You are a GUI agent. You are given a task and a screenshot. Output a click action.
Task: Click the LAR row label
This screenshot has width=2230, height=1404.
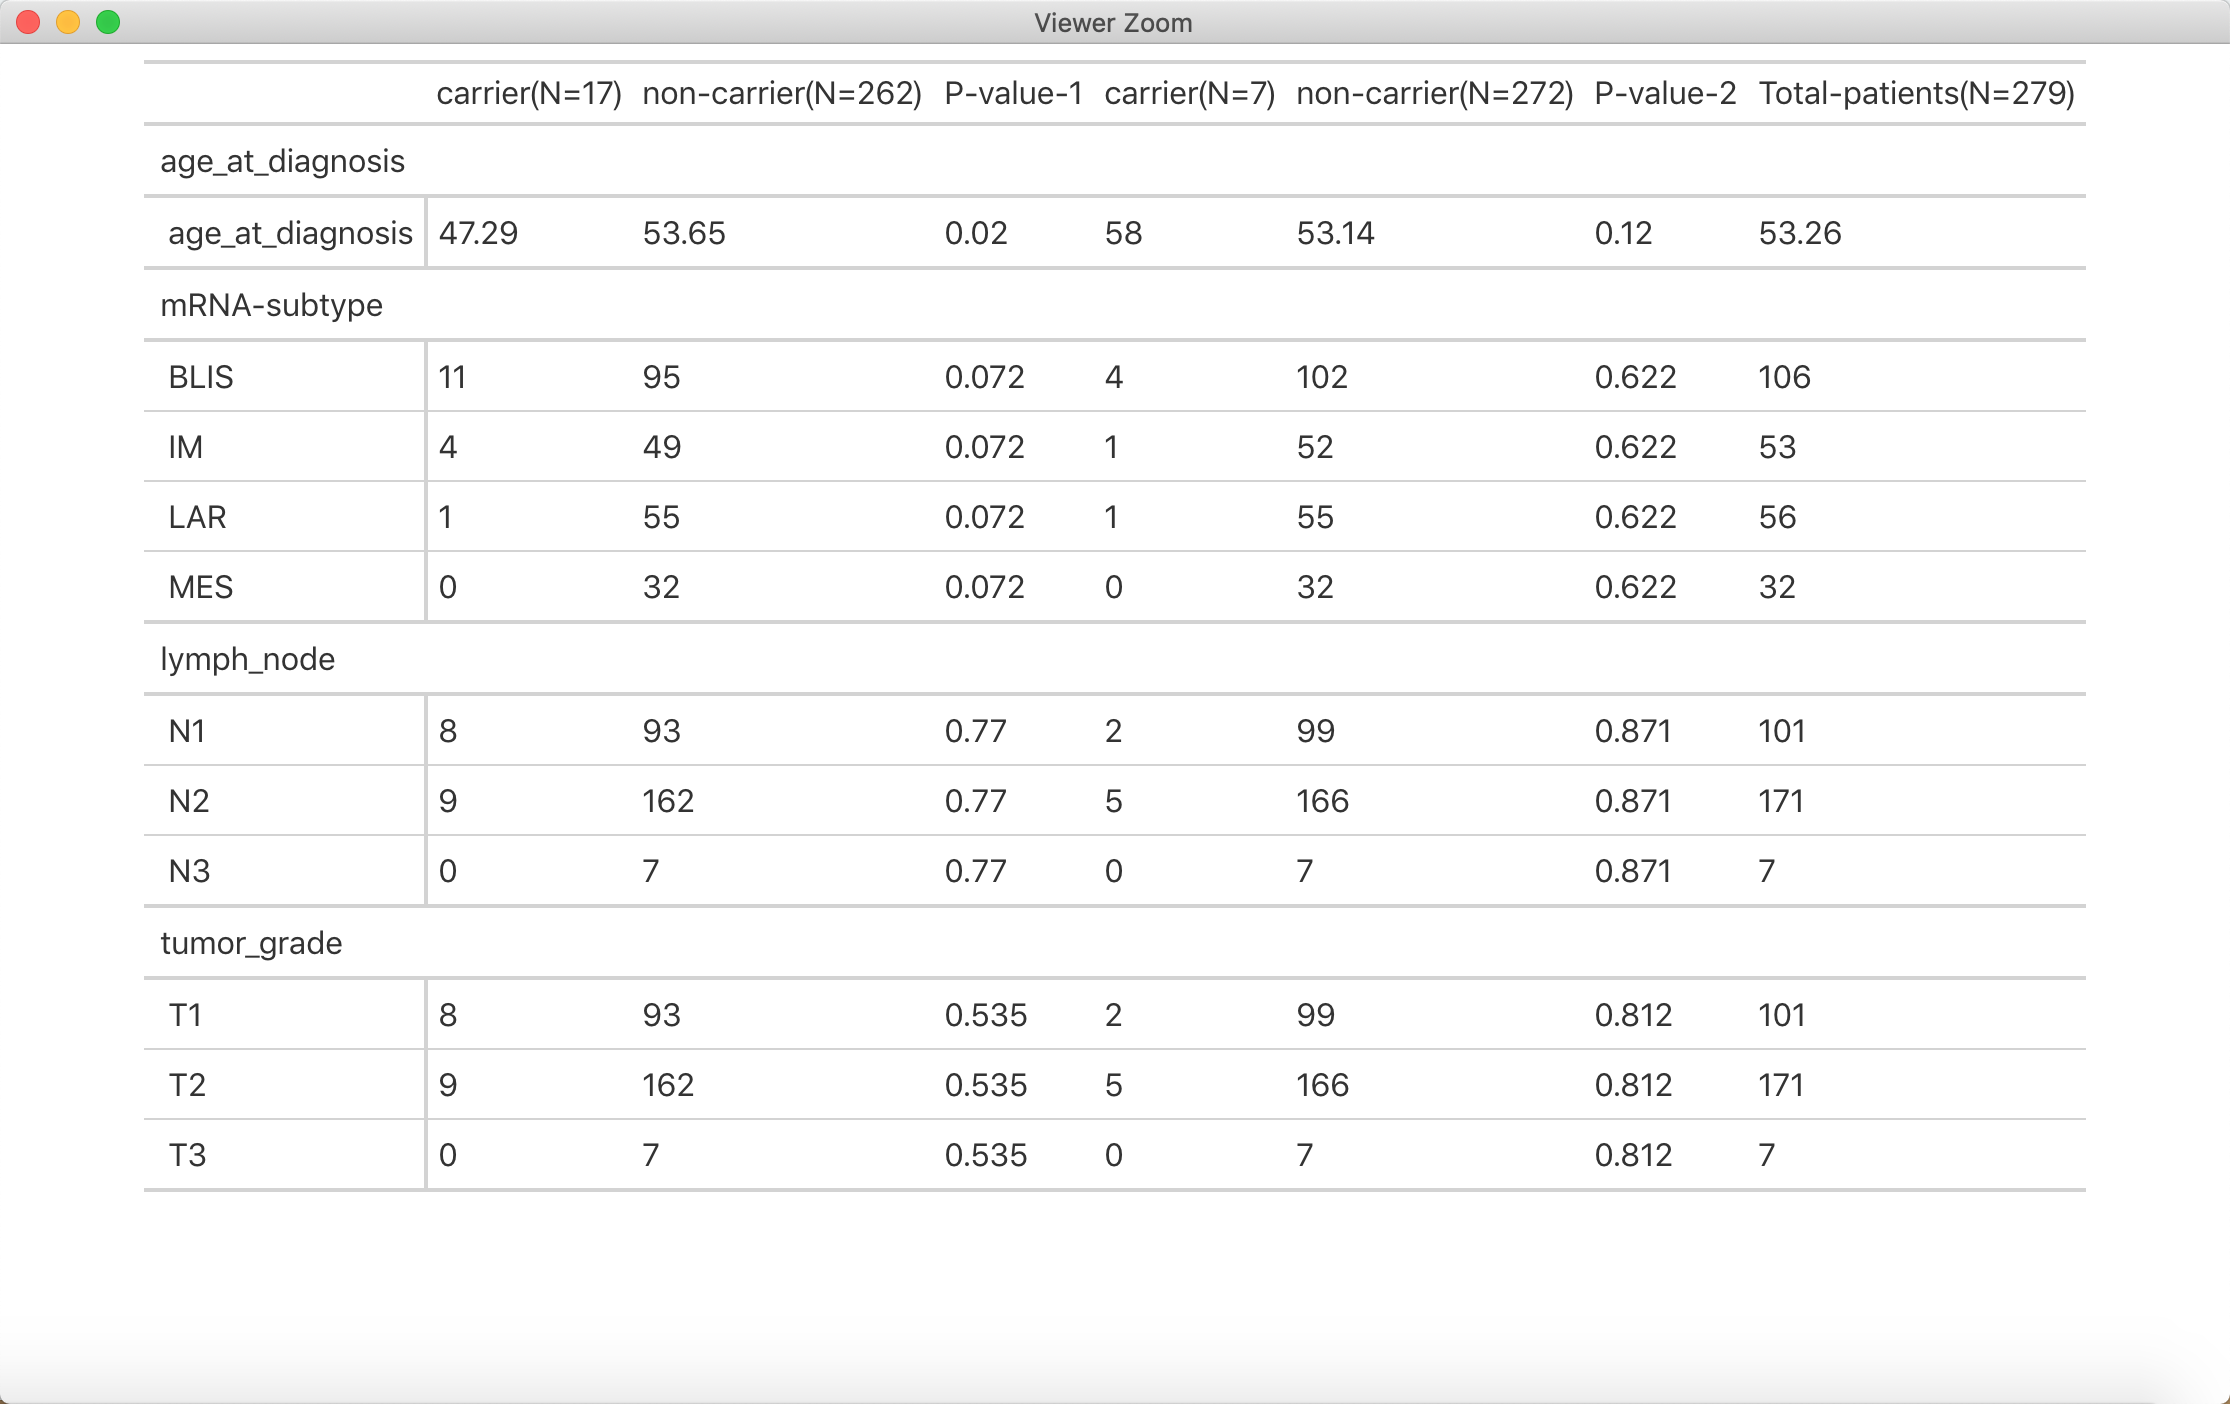pos(198,517)
